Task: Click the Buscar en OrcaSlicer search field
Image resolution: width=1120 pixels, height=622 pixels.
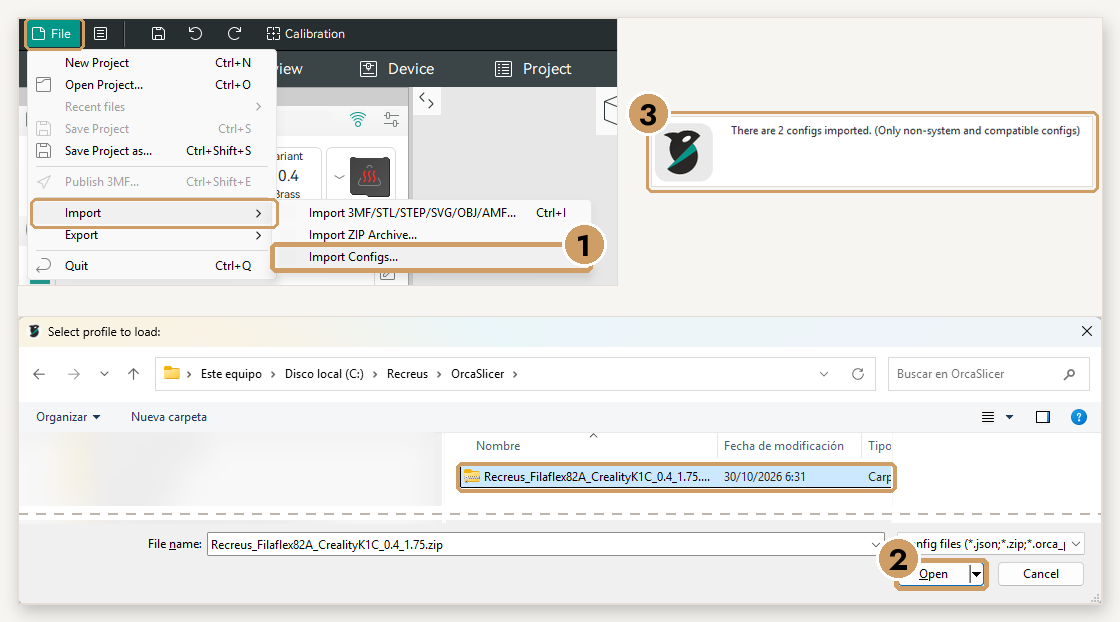Action: [989, 374]
